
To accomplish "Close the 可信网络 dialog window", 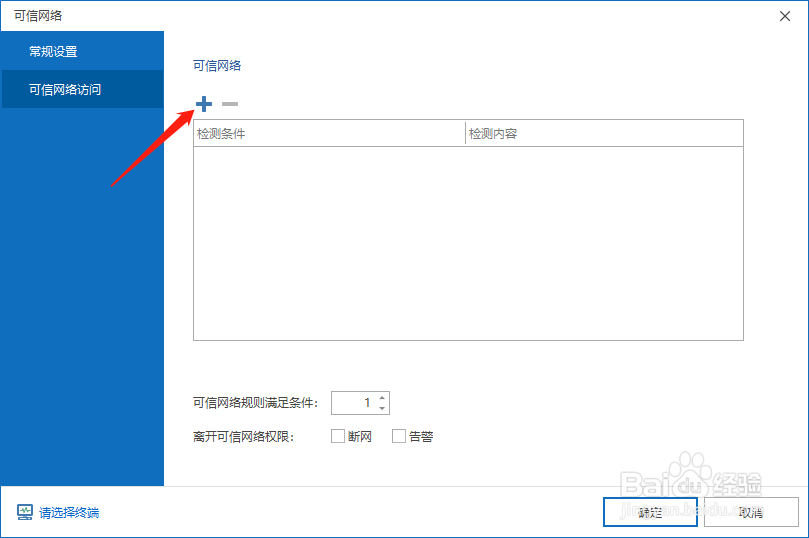I will (785, 16).
